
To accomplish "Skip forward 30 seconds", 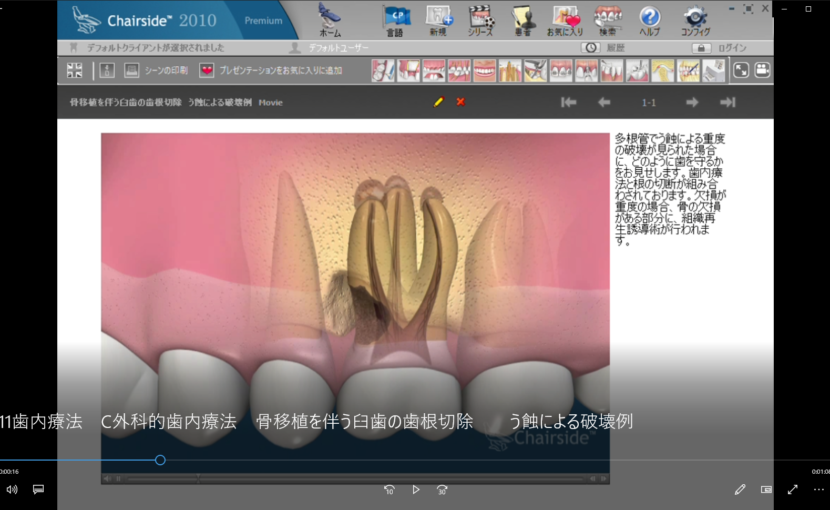I will pos(442,490).
